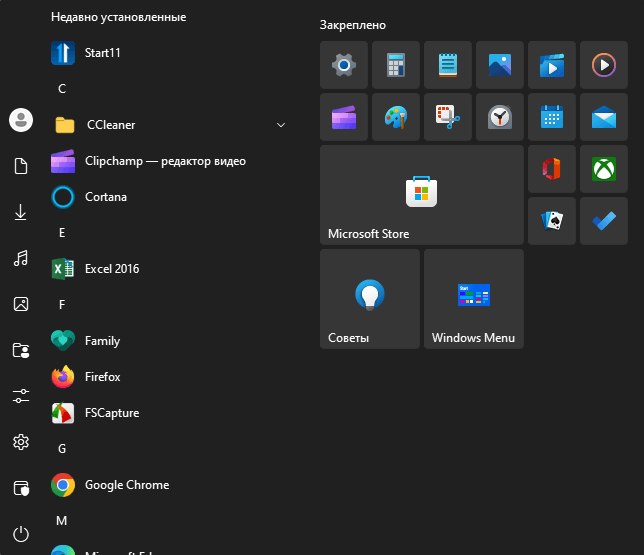Launch the Calendar tile
Viewport: 644px width, 555px height.
[x=552, y=117]
